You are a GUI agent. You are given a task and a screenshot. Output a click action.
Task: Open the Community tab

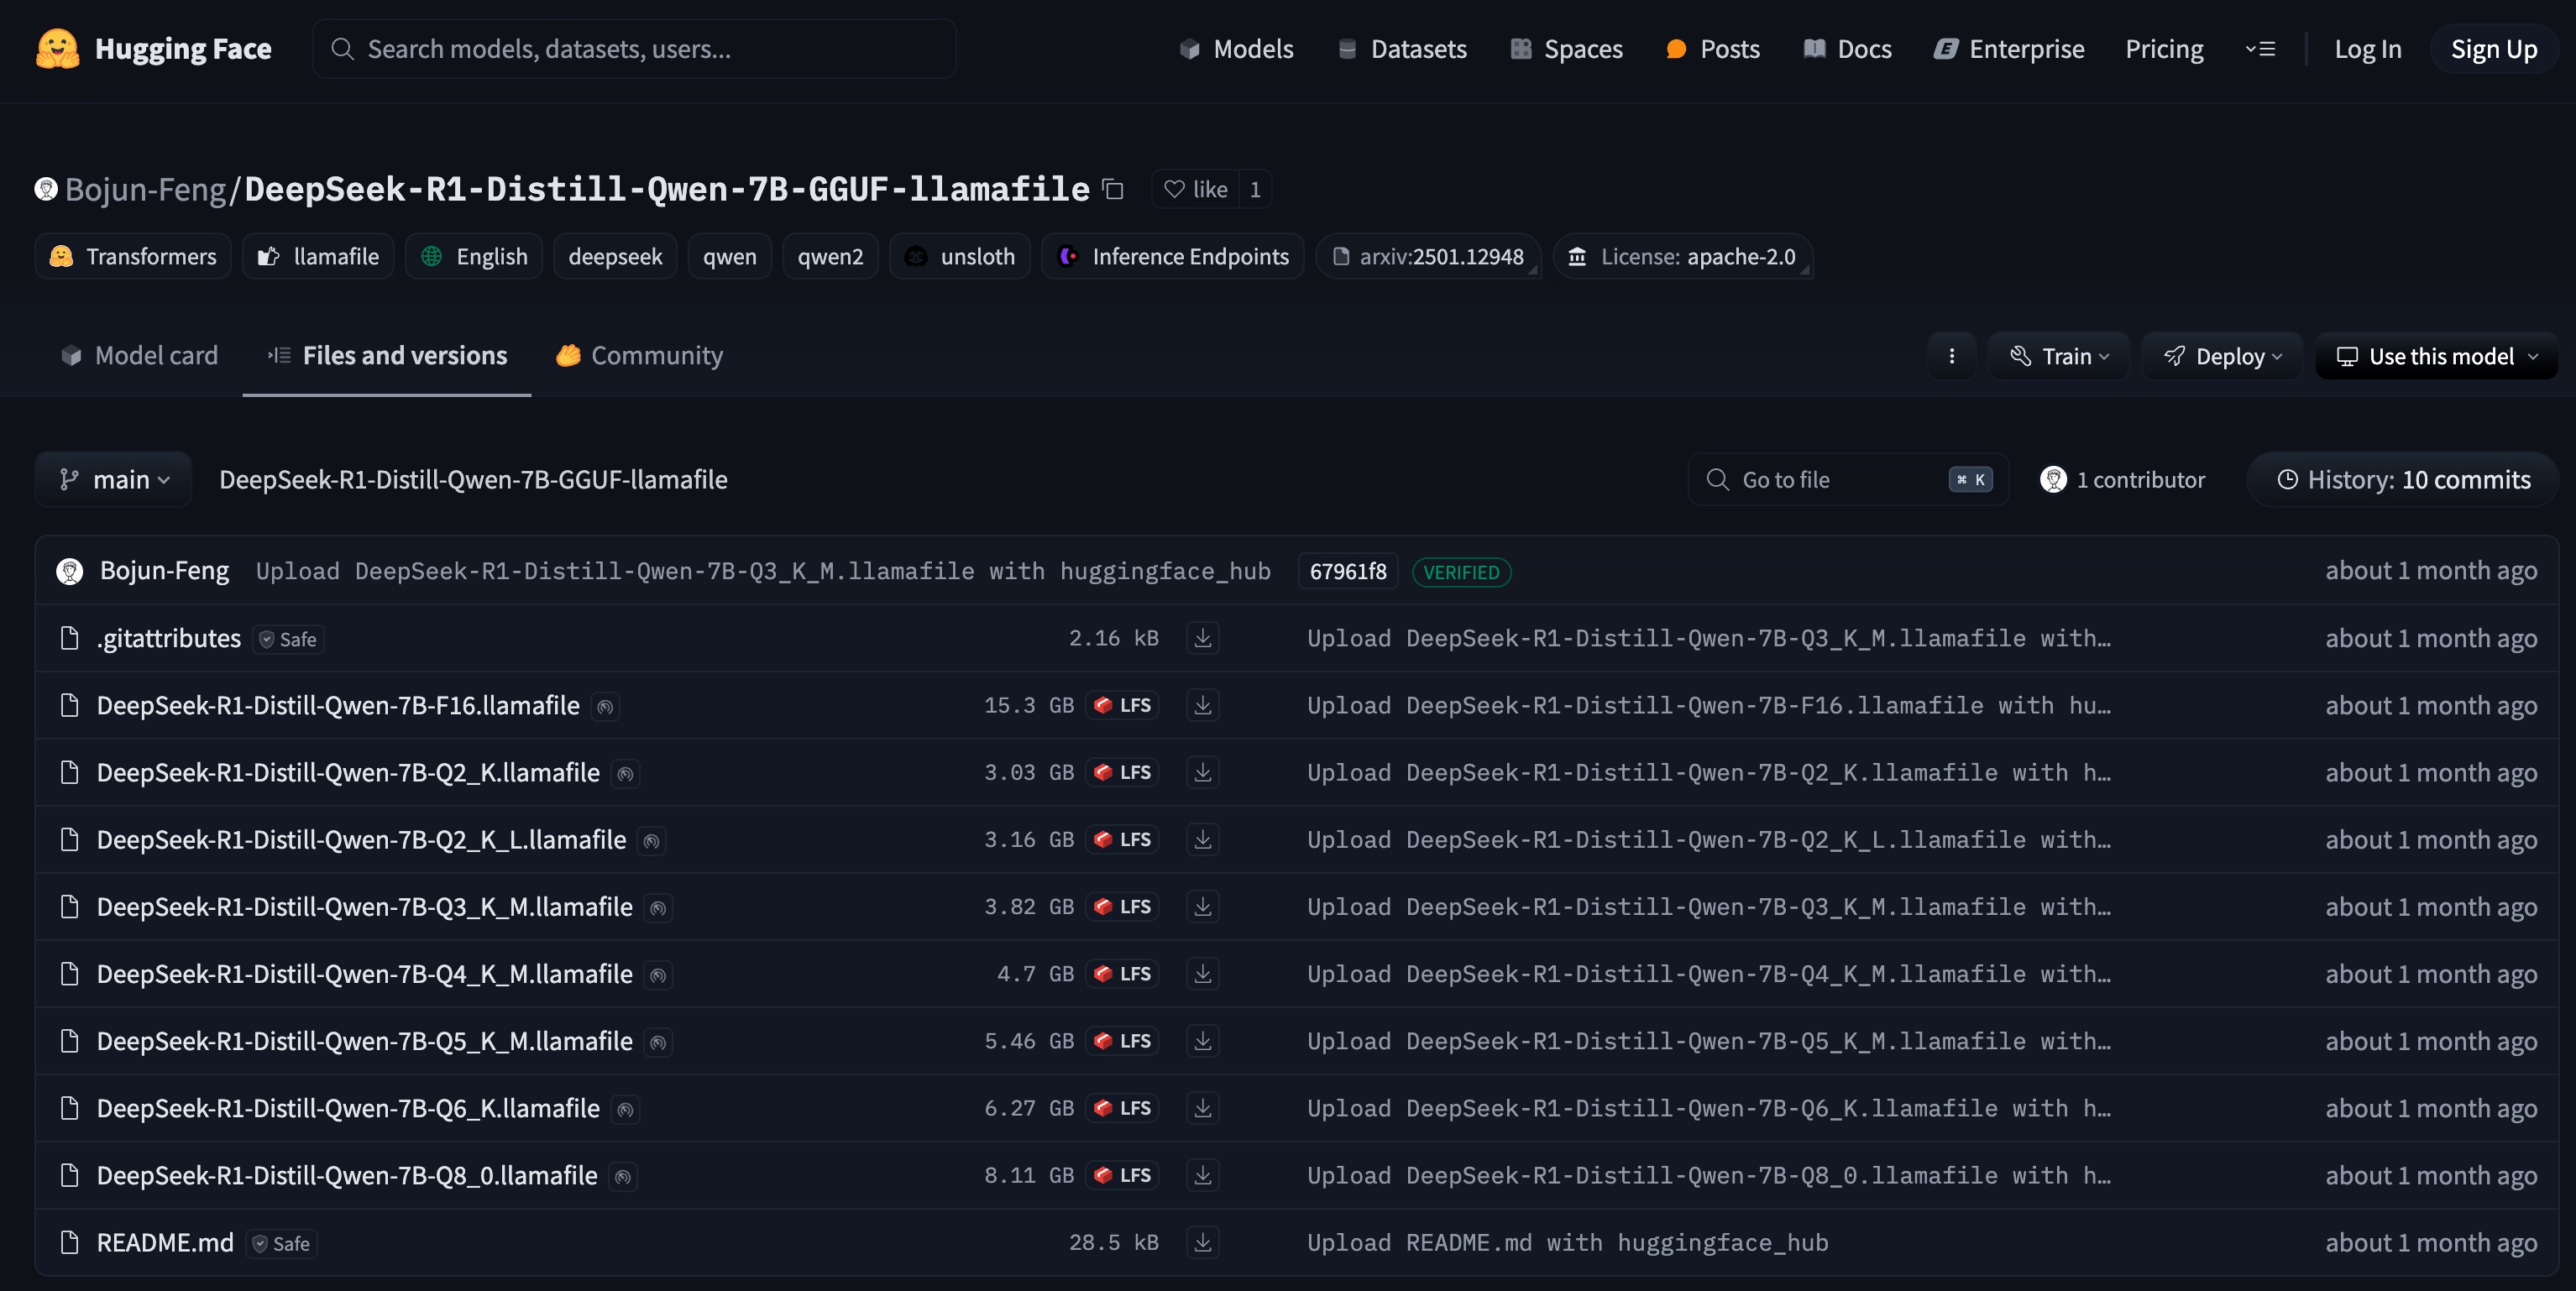(639, 355)
